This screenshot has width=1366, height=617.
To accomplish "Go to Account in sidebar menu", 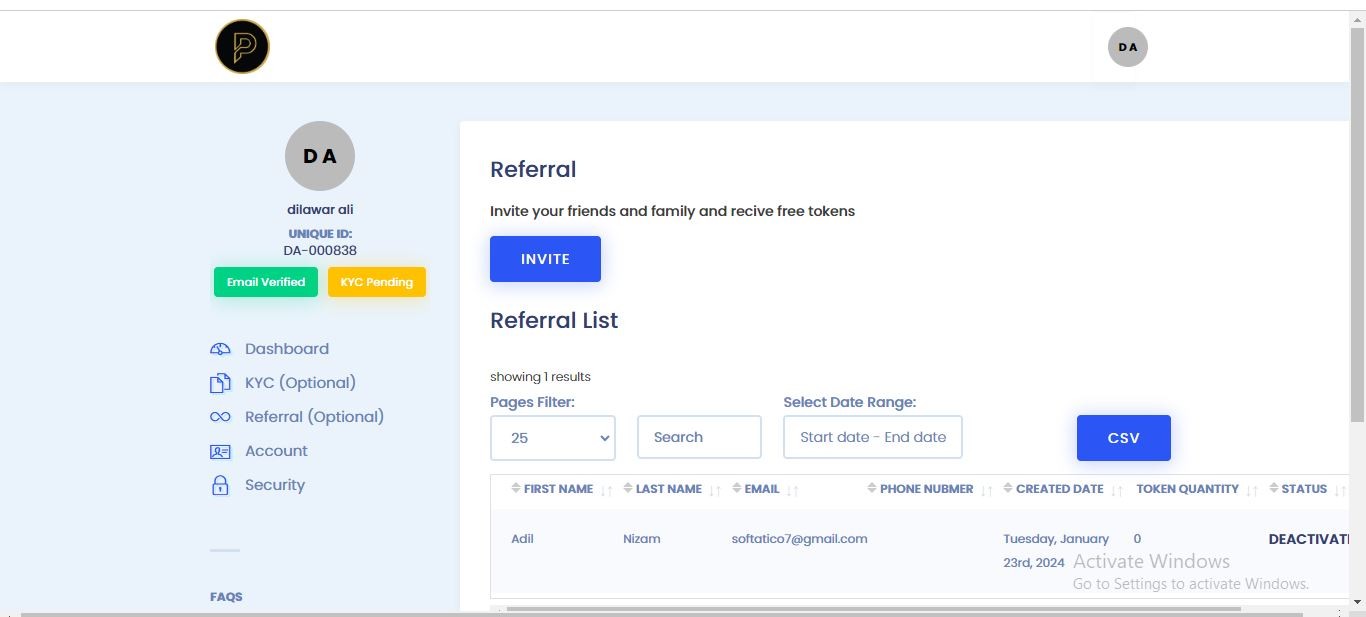I will click(x=276, y=451).
